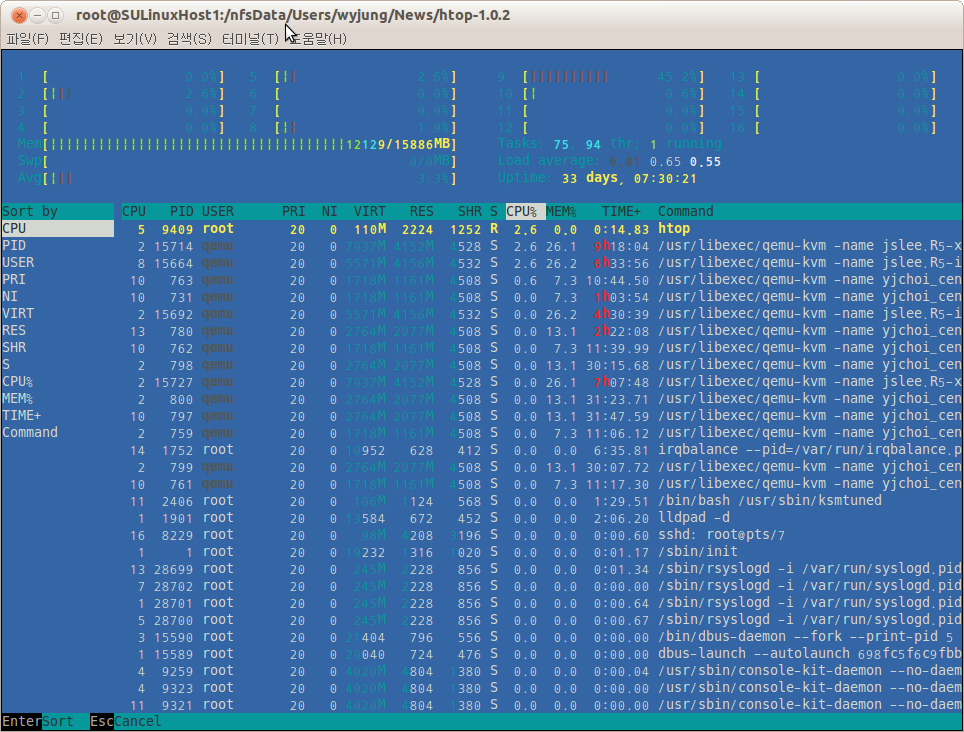
Task: Select TIME+ in Sort by list
Action: click(57, 415)
